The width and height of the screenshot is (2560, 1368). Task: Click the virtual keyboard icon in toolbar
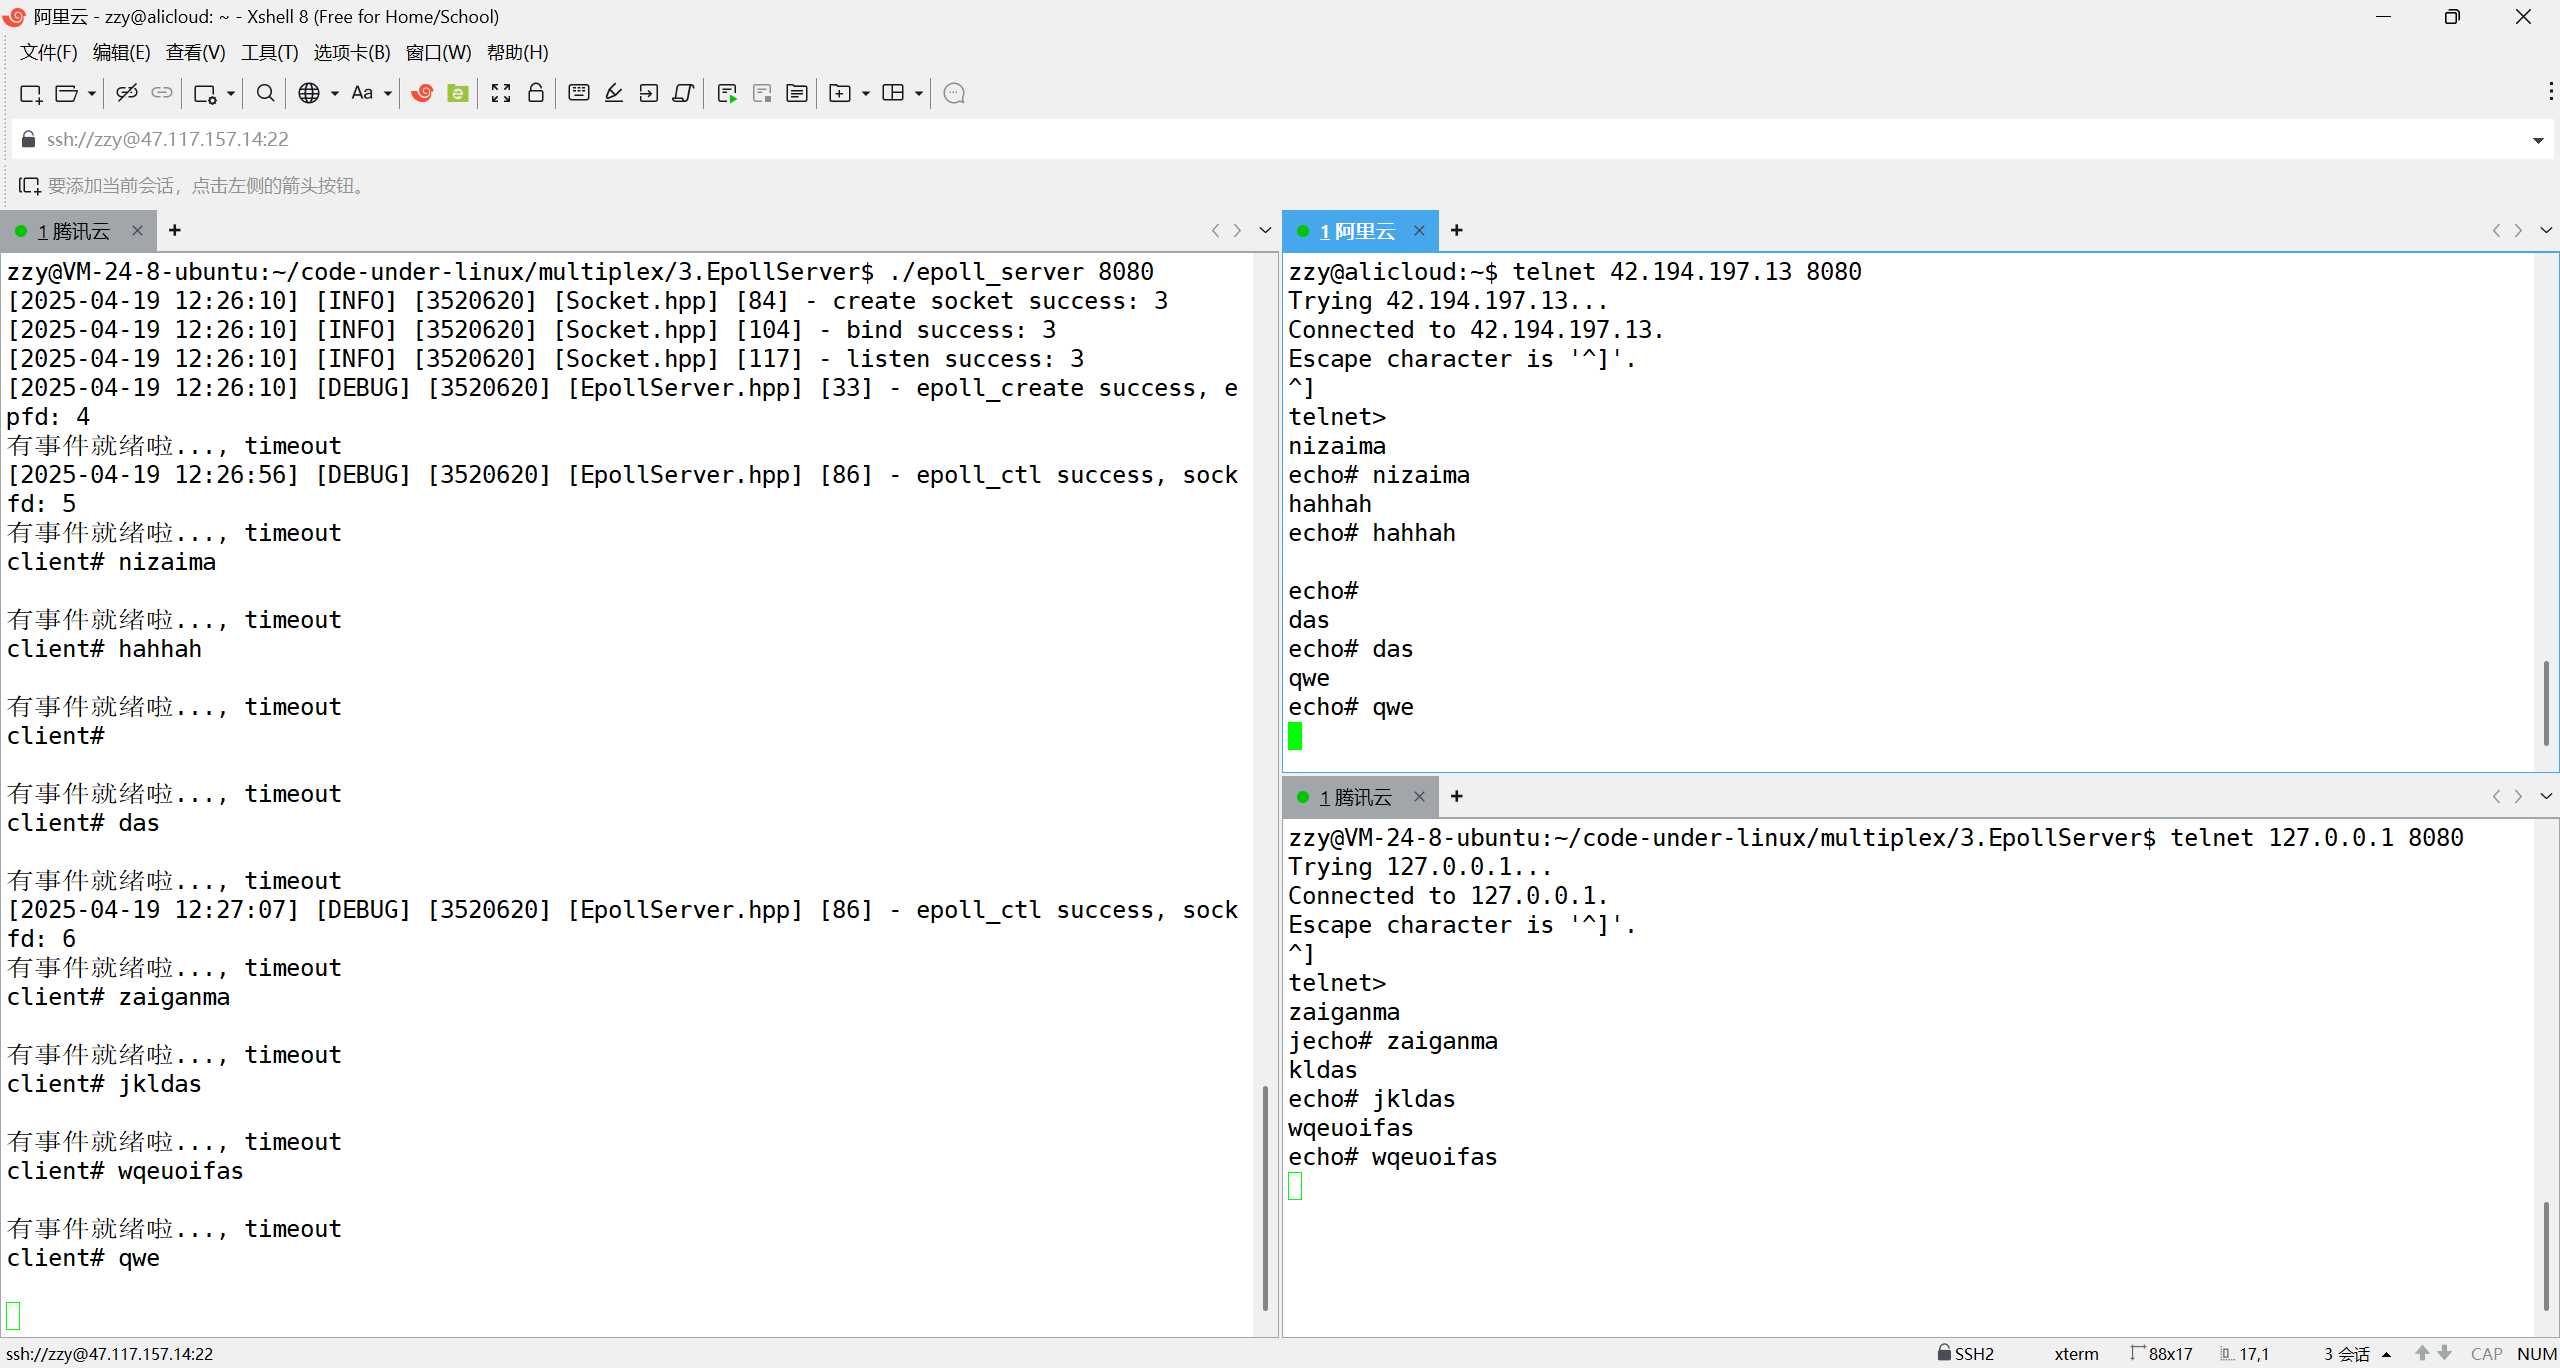tap(578, 93)
